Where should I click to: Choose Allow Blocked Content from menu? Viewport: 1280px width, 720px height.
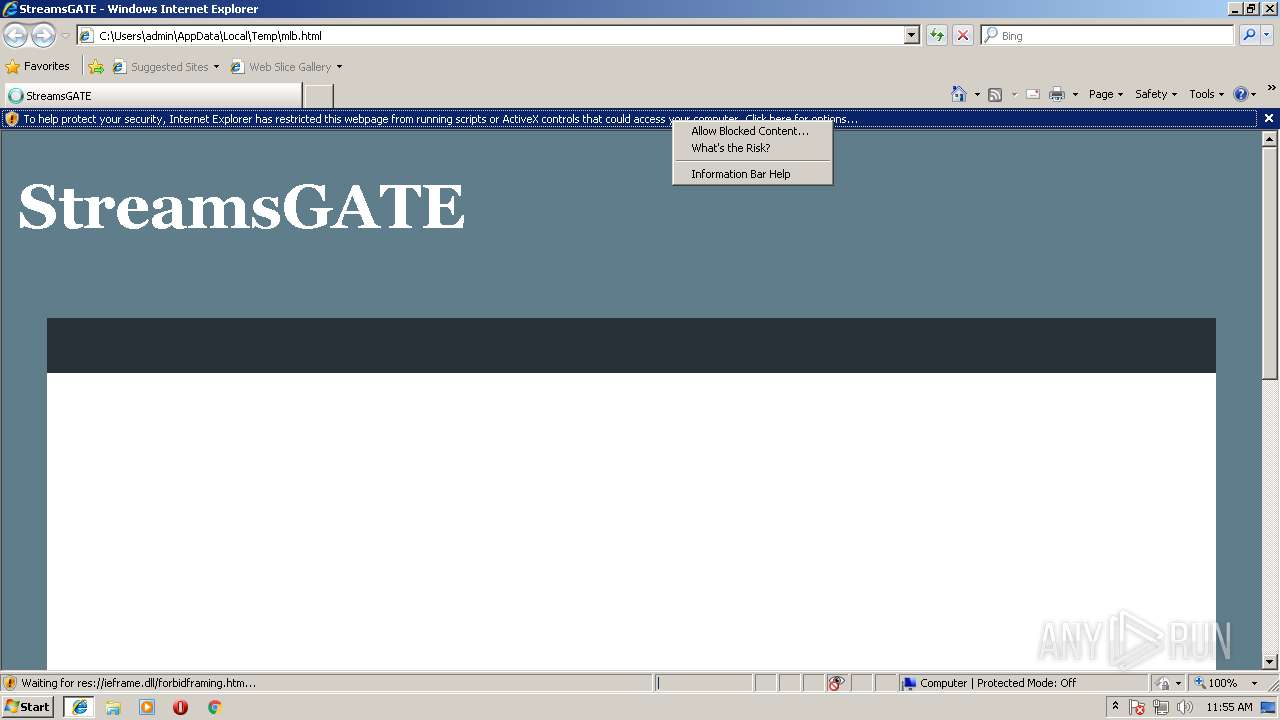pos(752,131)
